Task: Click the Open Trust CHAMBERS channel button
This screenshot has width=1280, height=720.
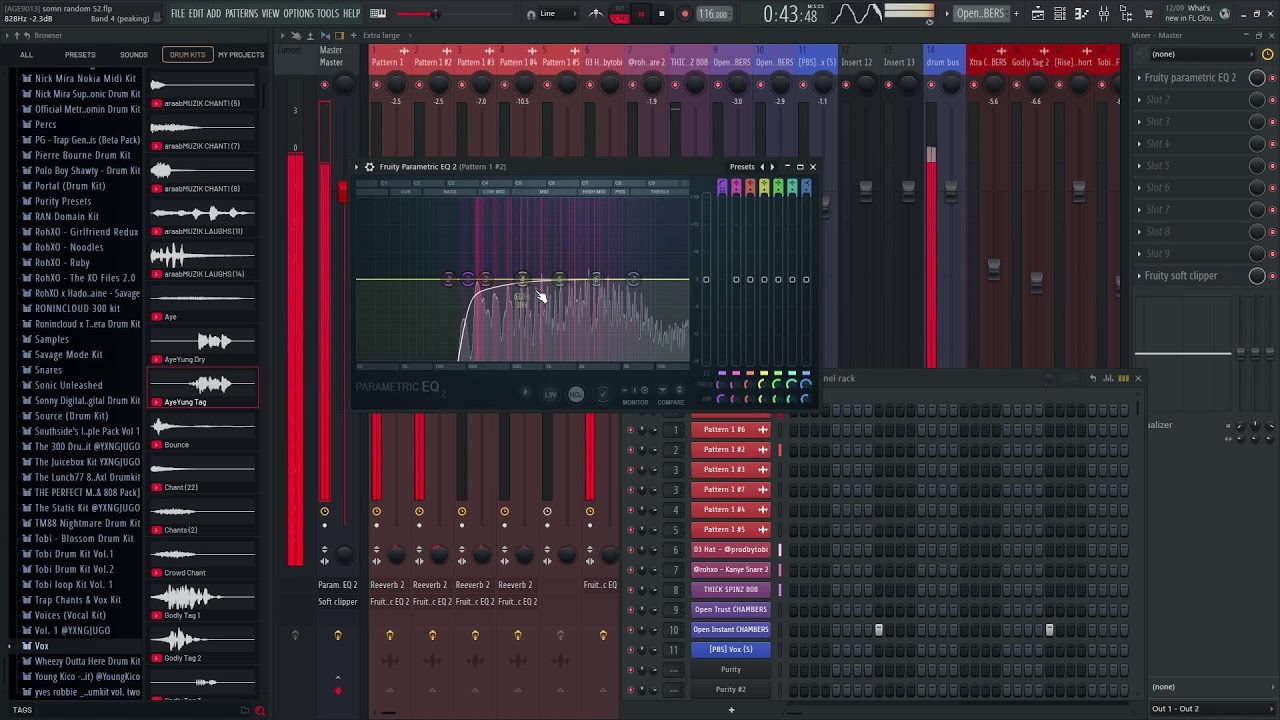Action: click(x=731, y=610)
